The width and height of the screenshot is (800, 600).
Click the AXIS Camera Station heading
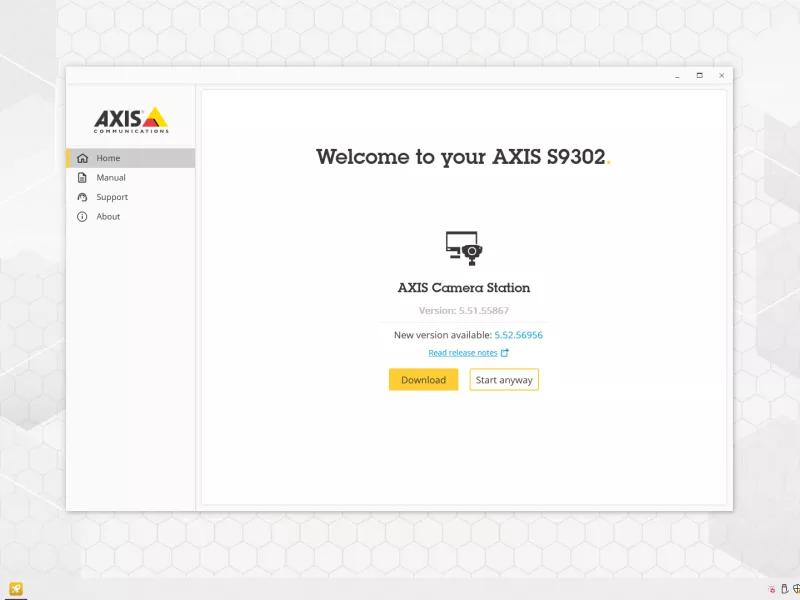[x=464, y=288]
